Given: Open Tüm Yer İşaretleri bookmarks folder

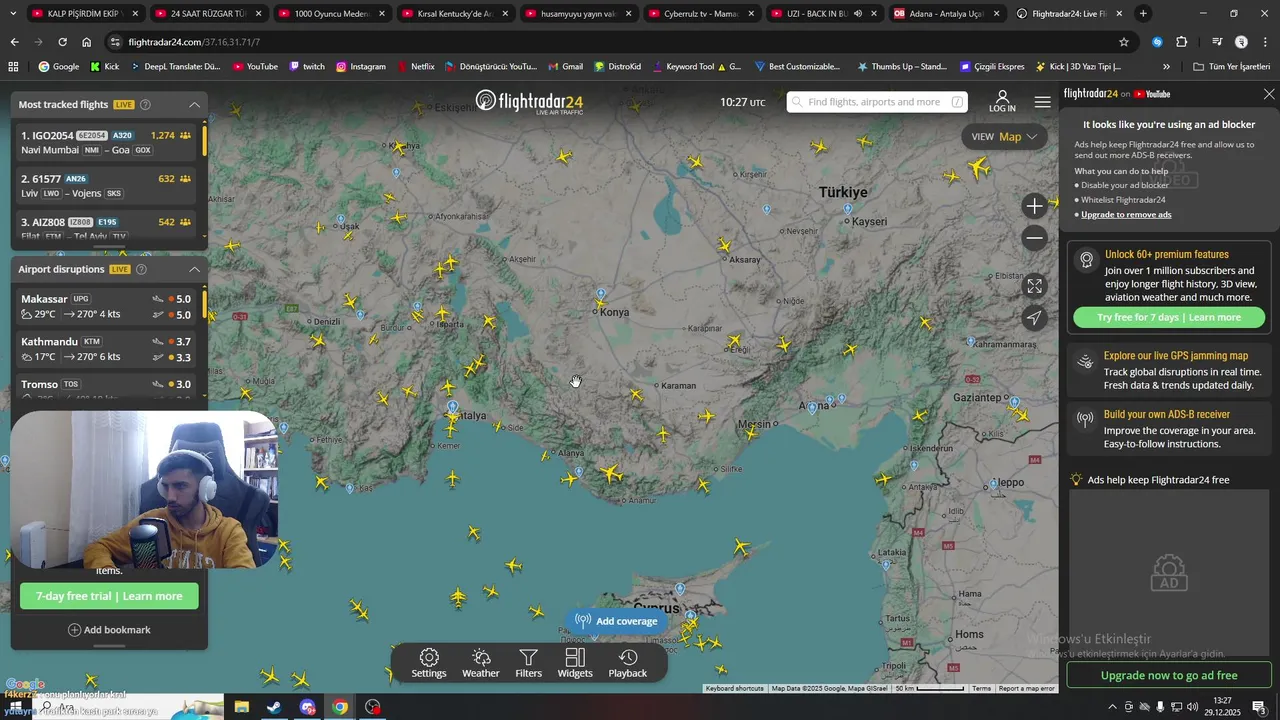Looking at the screenshot, I should pos(1231,67).
